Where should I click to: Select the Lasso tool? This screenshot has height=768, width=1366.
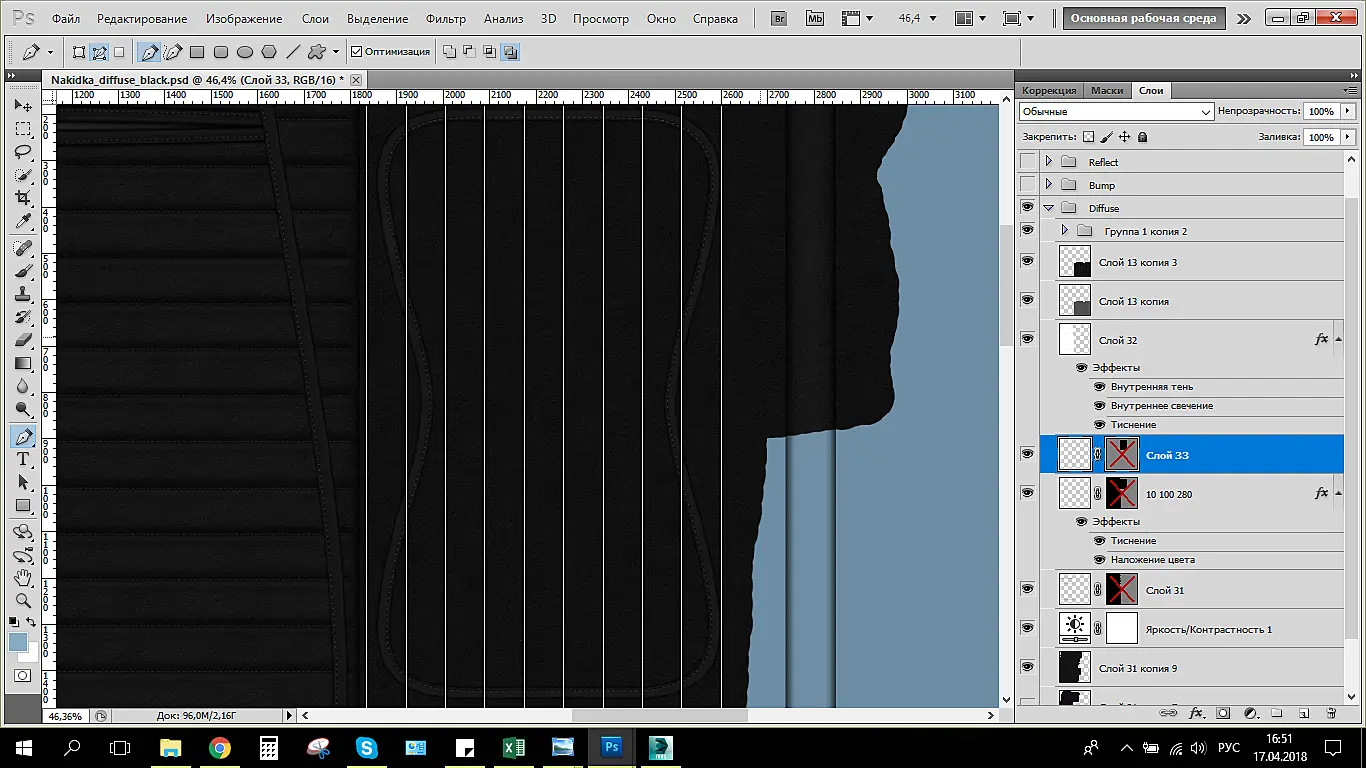click(x=23, y=152)
